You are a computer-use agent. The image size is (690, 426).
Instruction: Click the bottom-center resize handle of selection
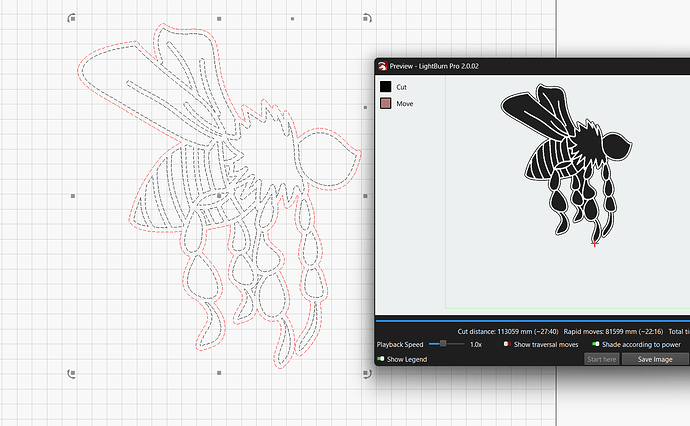coord(219,374)
